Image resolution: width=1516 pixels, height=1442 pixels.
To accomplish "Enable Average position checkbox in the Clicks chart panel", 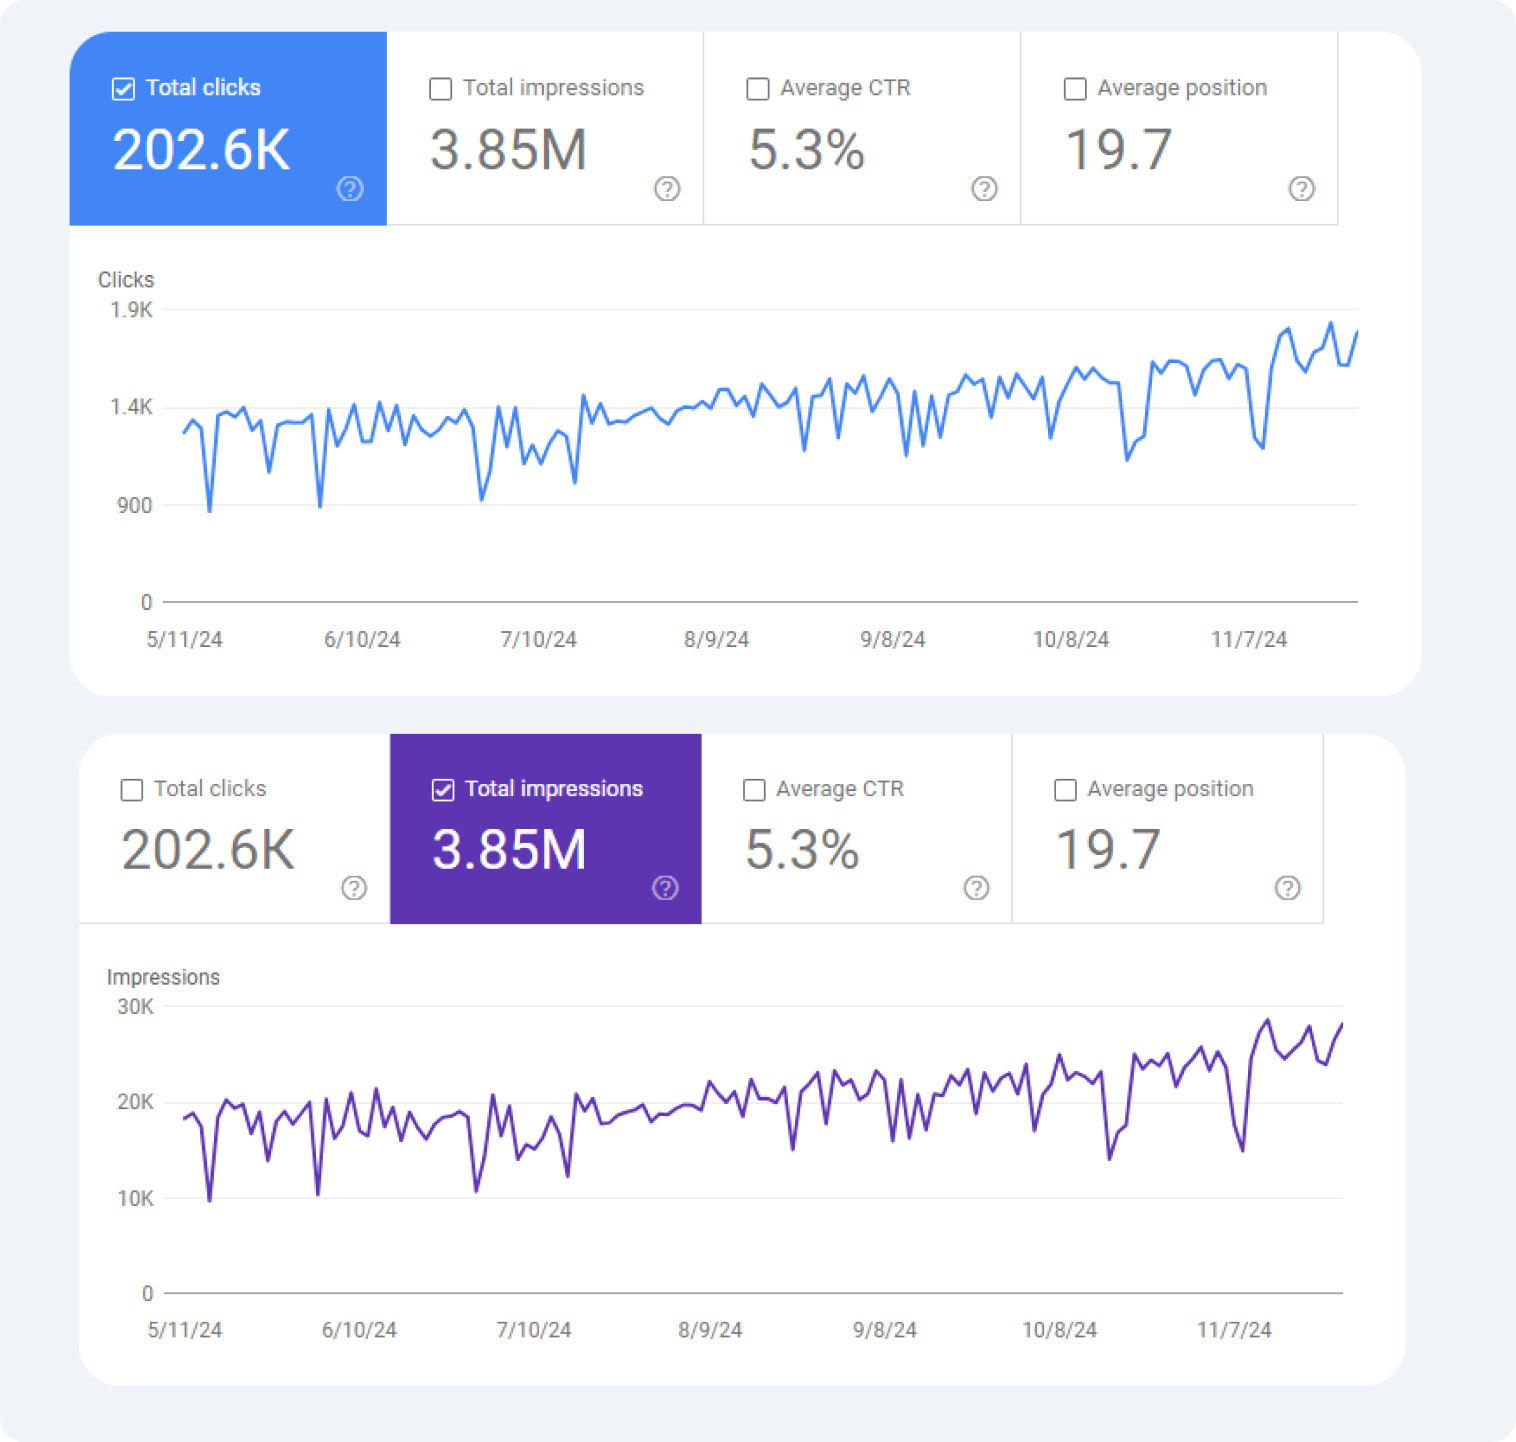I will (1075, 89).
